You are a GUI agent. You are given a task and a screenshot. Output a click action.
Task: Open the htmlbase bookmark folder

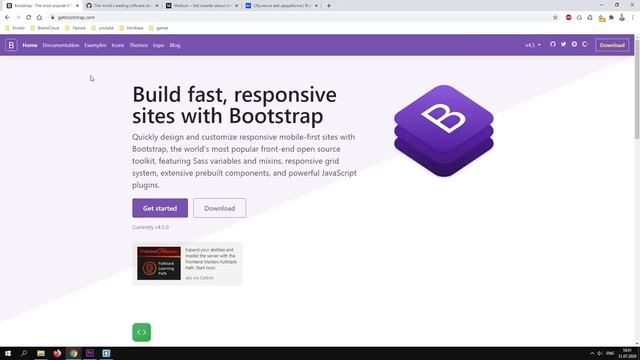coord(131,28)
